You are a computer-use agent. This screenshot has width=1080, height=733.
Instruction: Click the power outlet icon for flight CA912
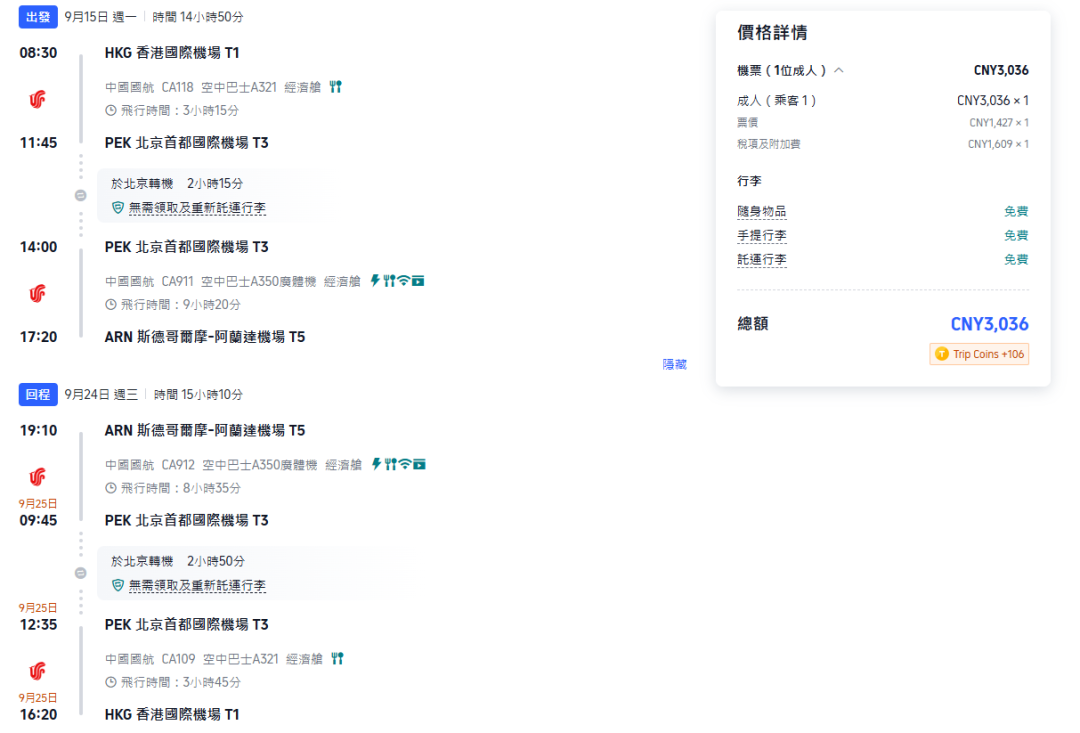tap(376, 463)
